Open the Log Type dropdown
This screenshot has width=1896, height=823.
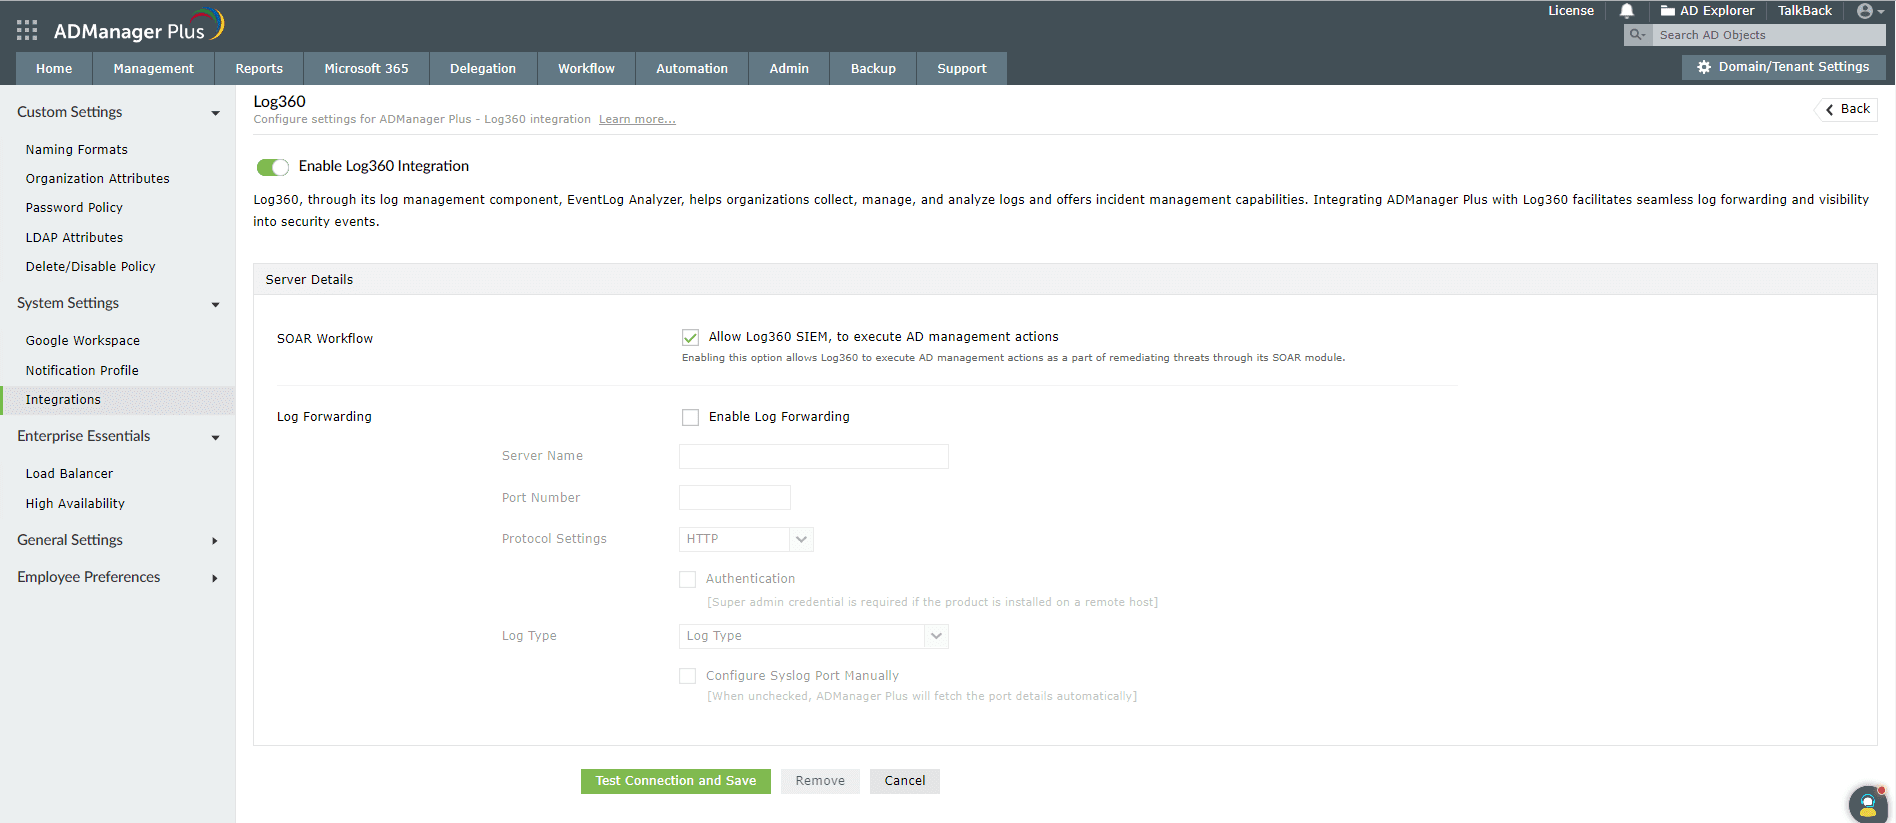point(813,636)
